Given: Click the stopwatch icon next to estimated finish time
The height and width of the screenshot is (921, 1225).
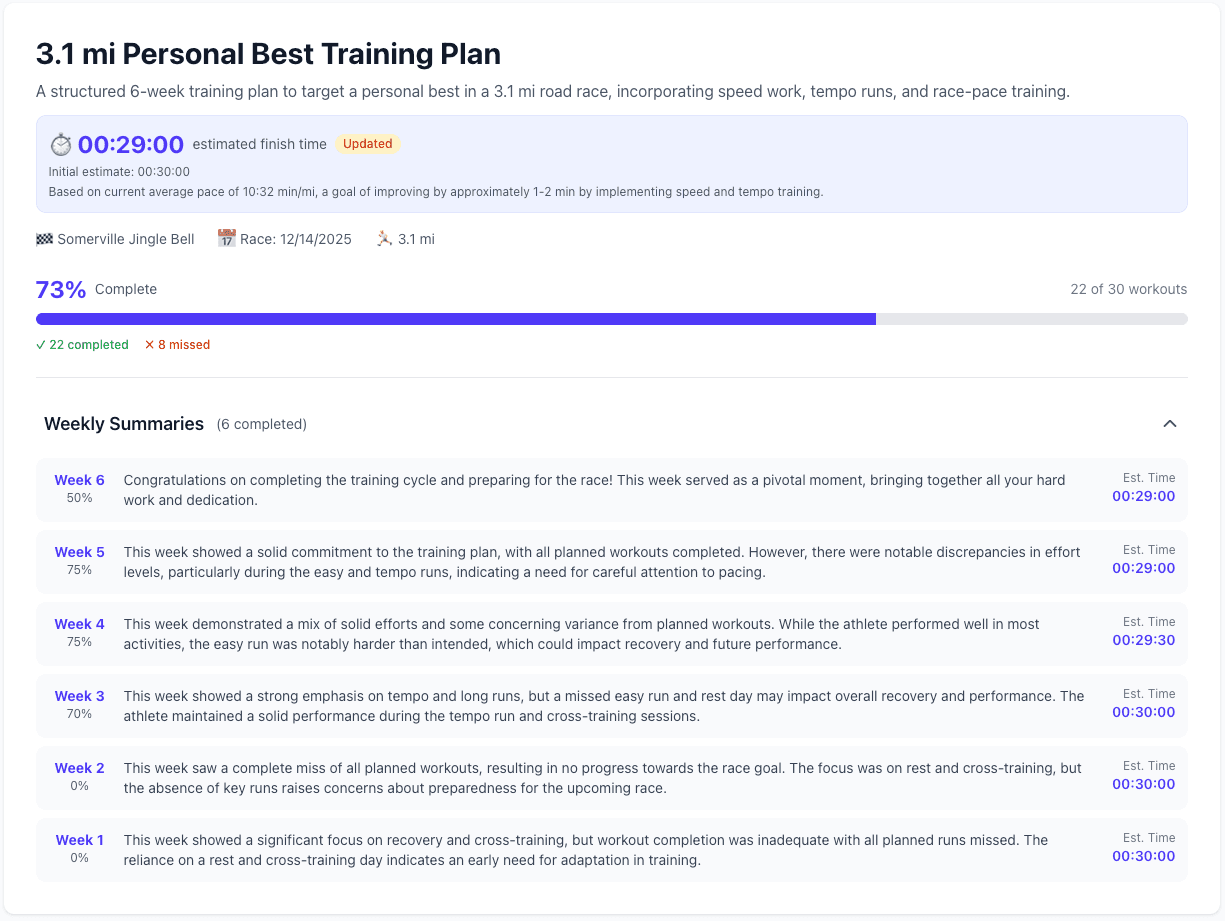Looking at the screenshot, I should (x=61, y=143).
